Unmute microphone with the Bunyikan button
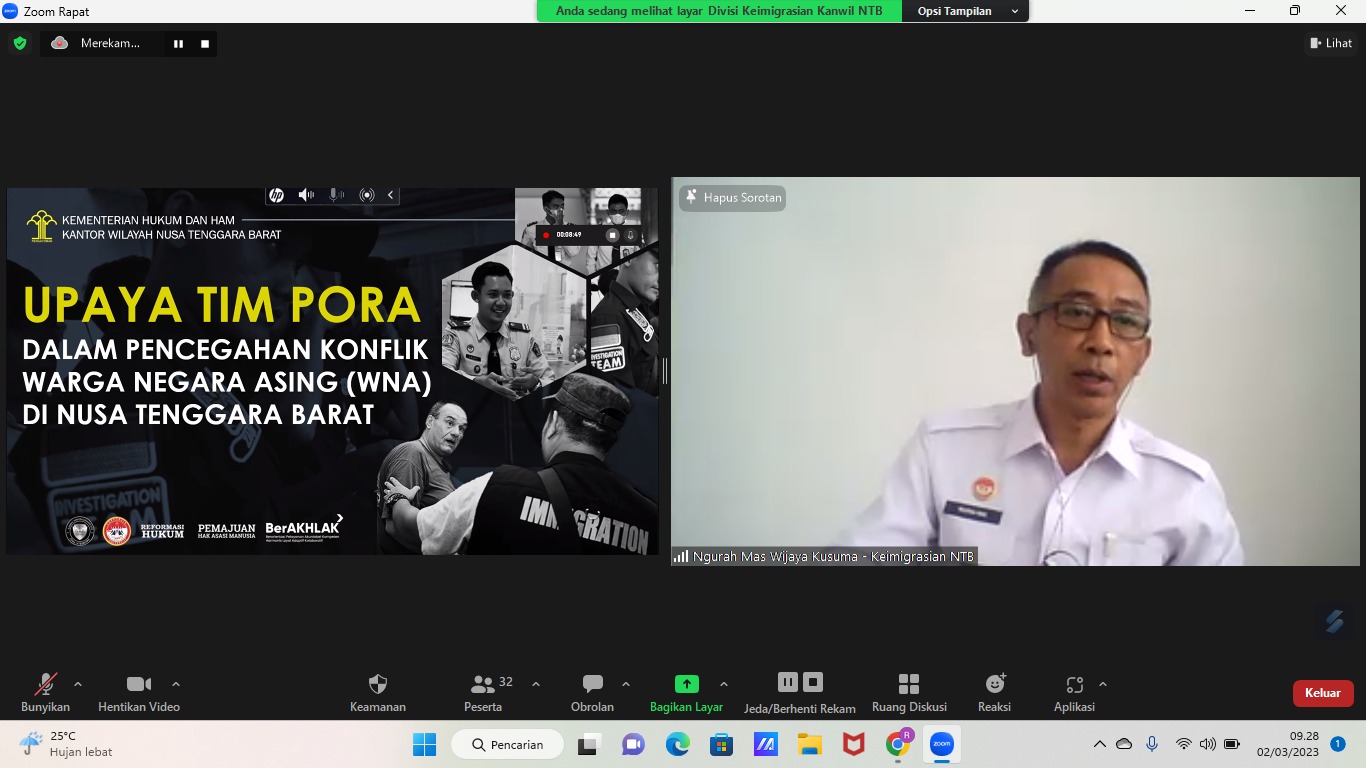The height and width of the screenshot is (768, 1366). pos(45,693)
